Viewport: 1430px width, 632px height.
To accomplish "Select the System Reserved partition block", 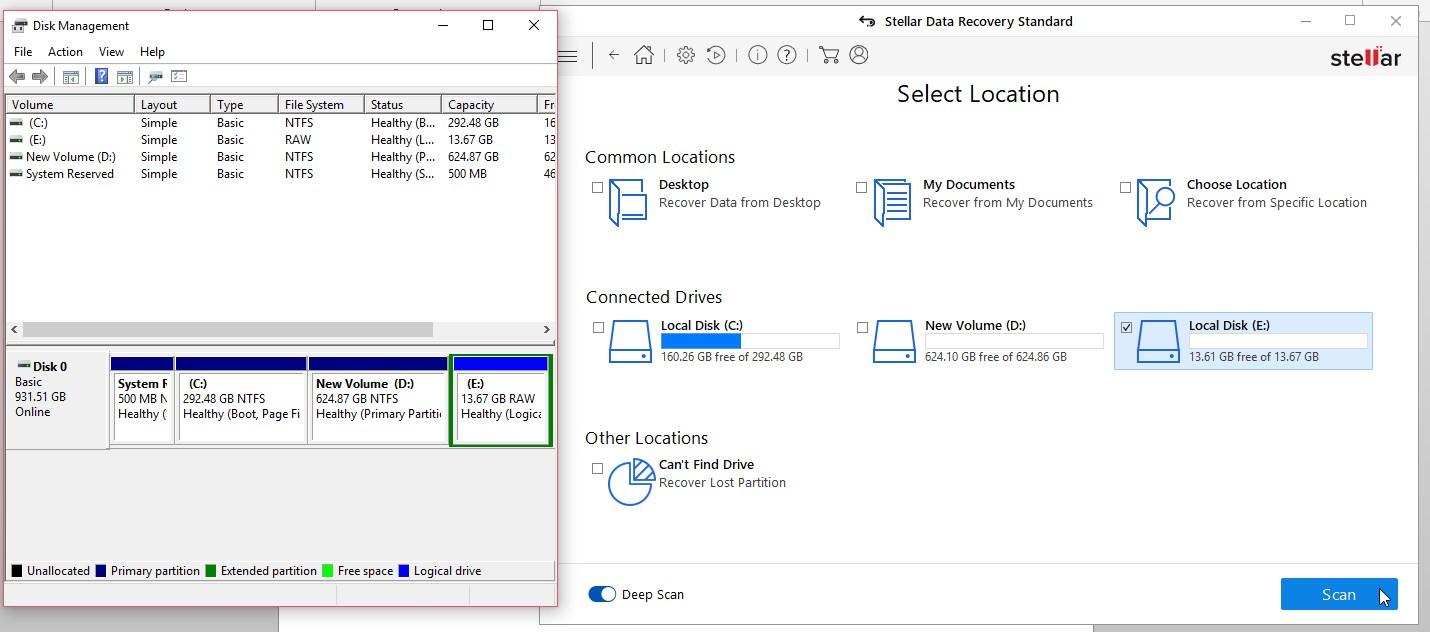I will coord(142,400).
